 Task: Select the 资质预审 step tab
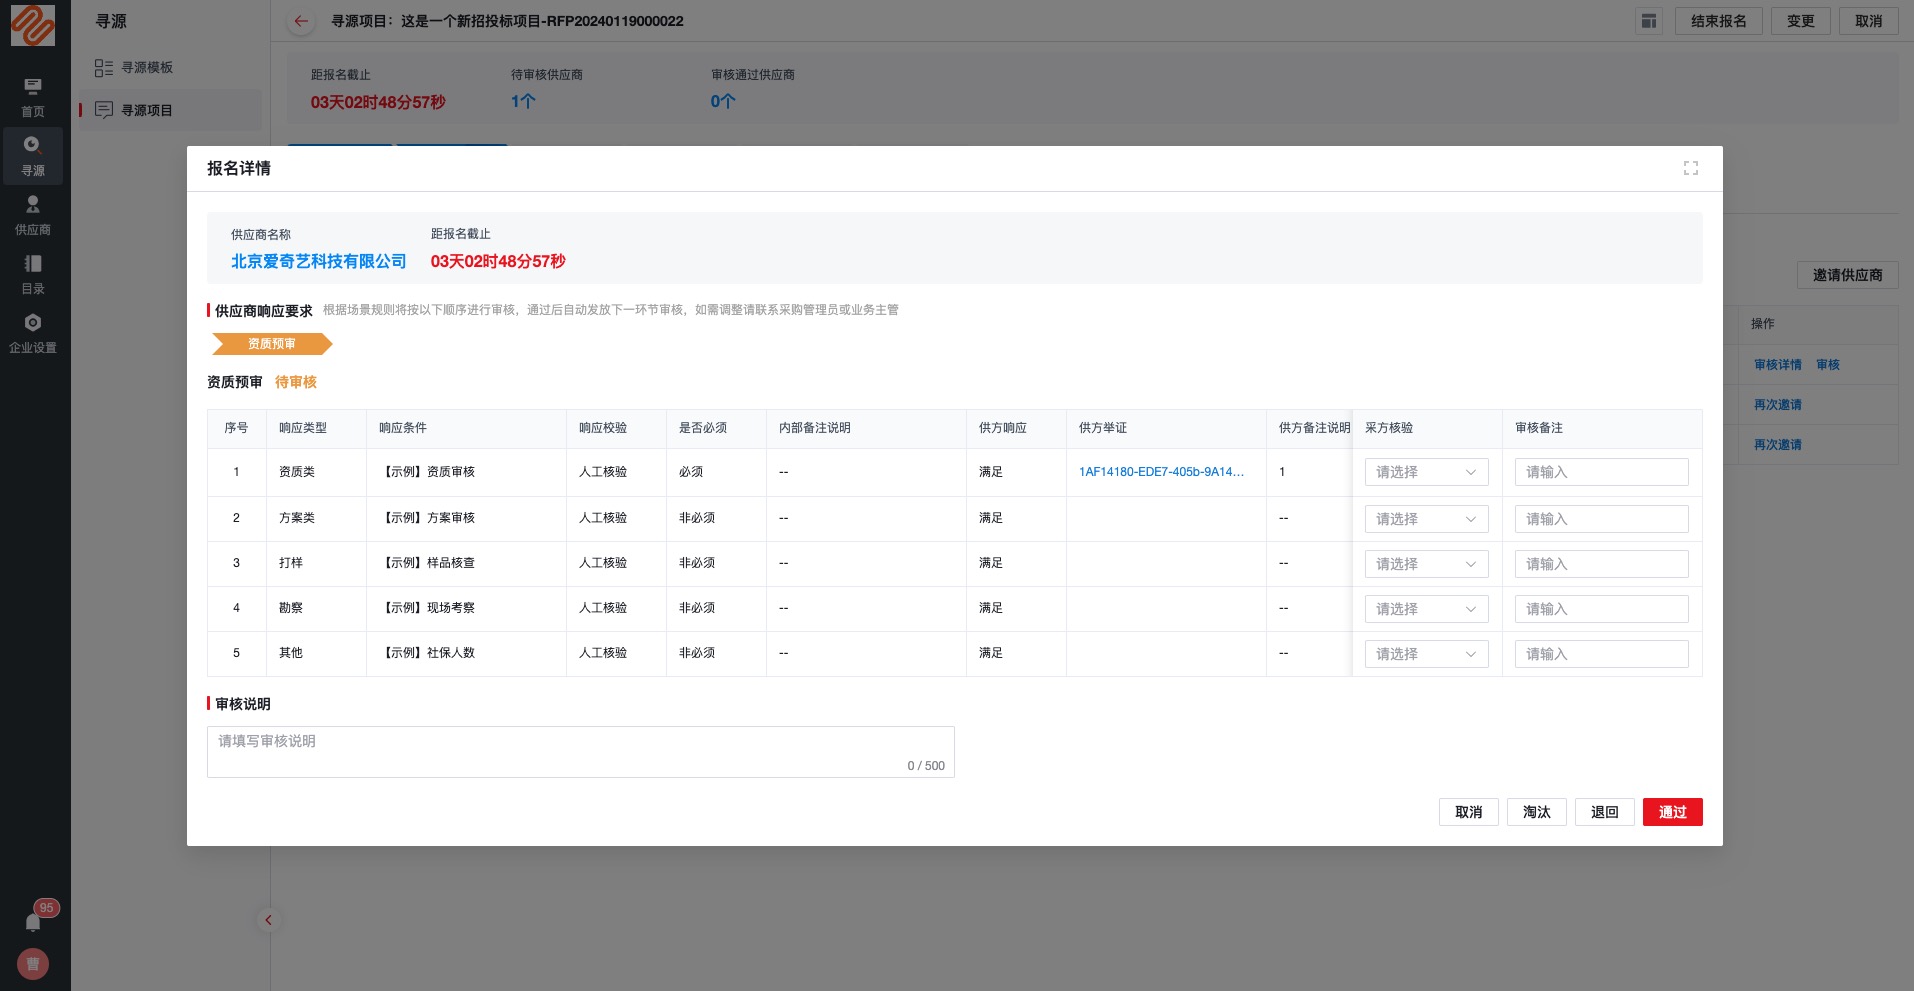[272, 344]
